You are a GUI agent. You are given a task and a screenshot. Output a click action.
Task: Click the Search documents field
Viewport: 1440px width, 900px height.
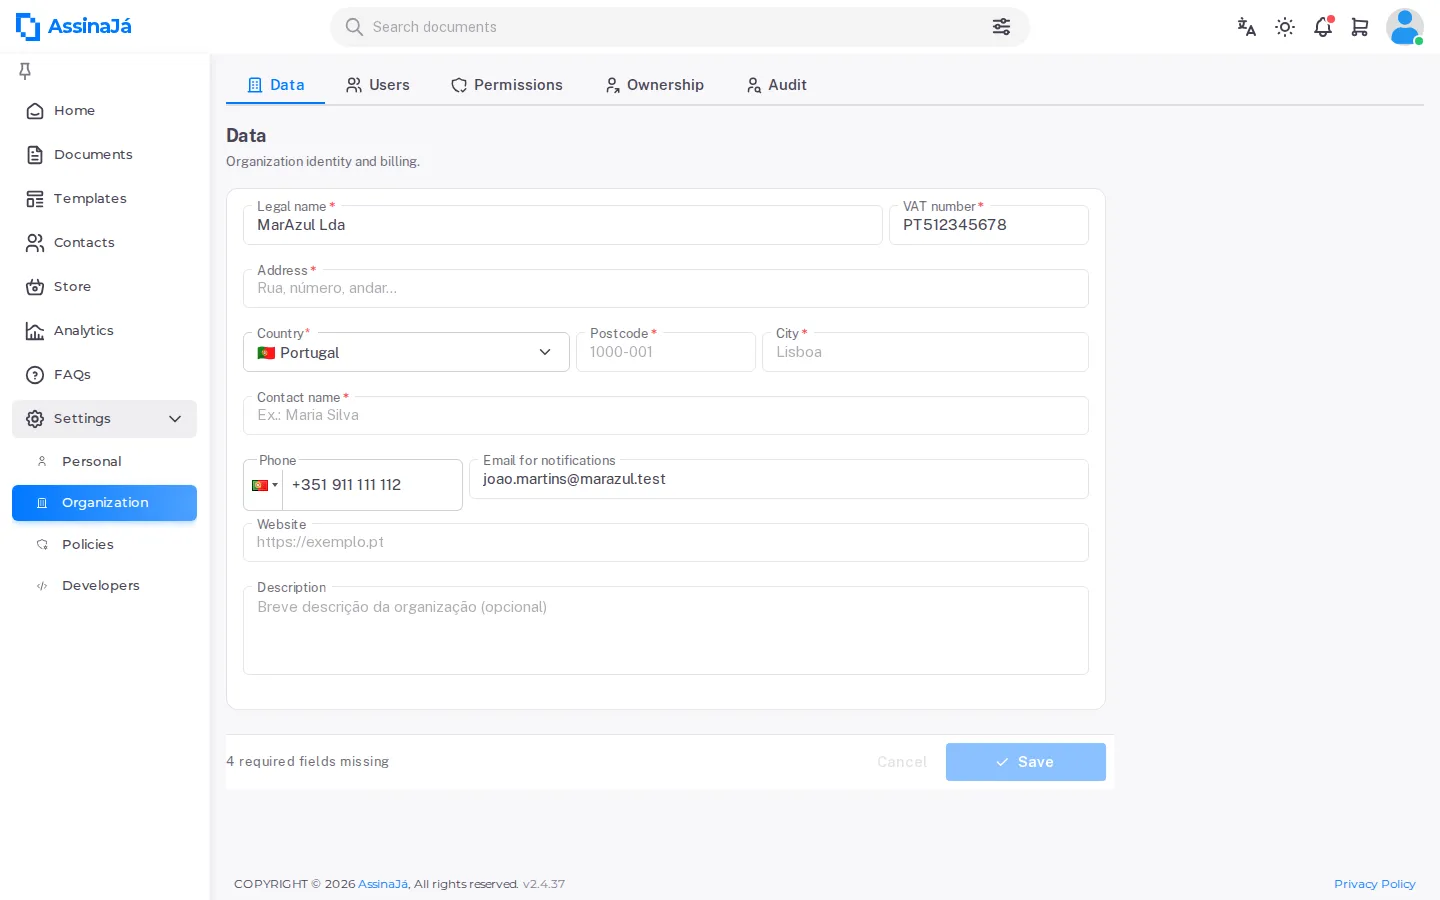(x=670, y=27)
